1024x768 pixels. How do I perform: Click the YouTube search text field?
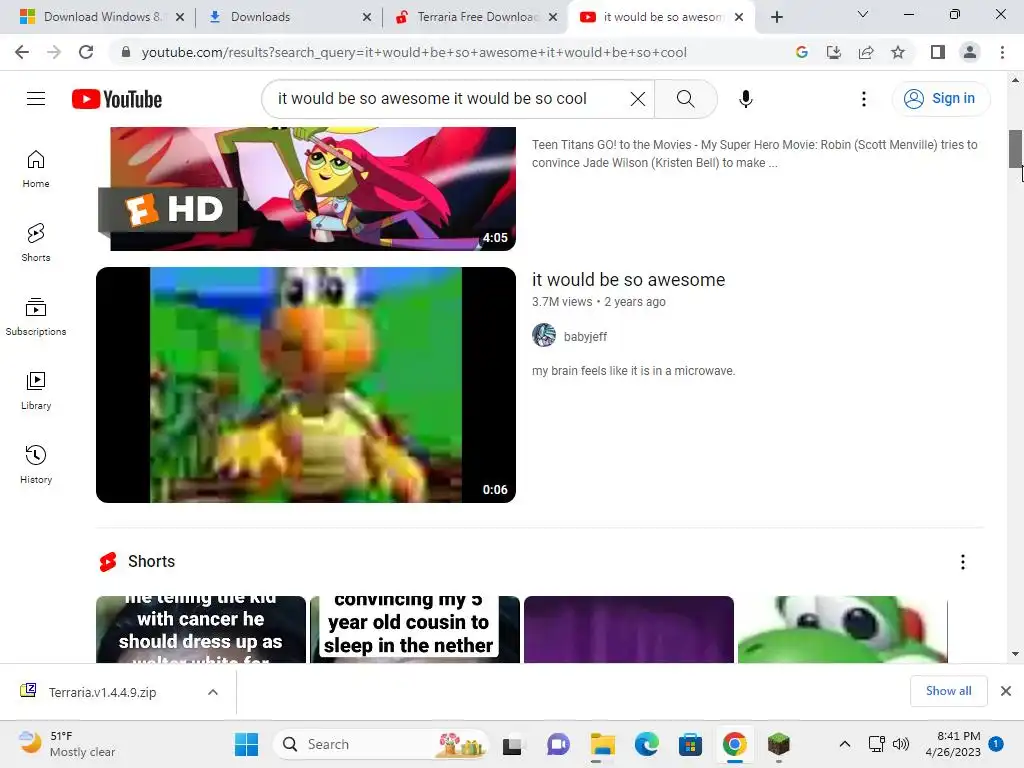pos(451,99)
